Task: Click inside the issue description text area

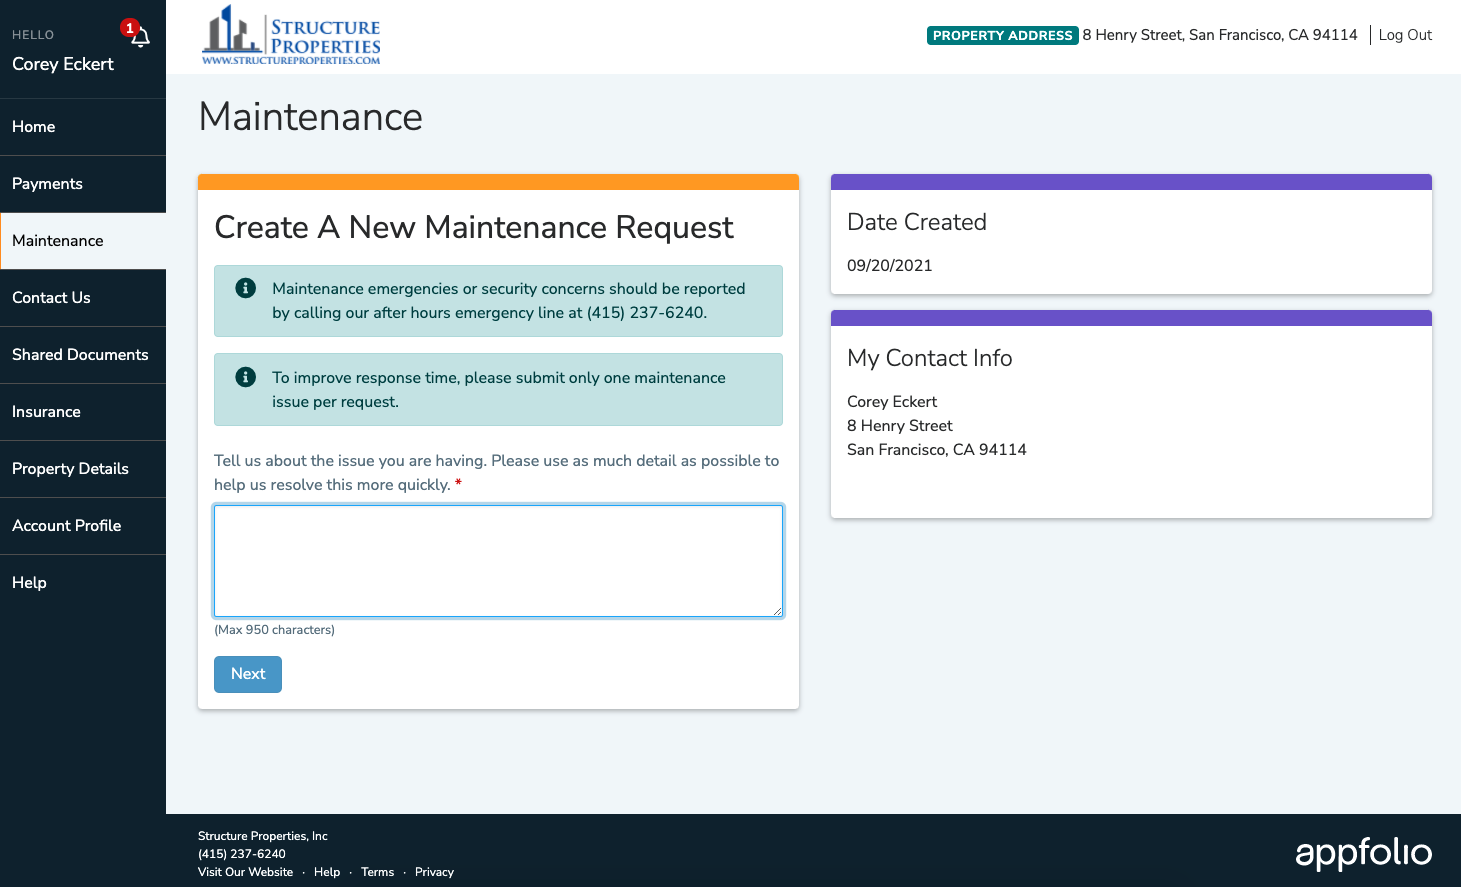Action: tap(498, 561)
